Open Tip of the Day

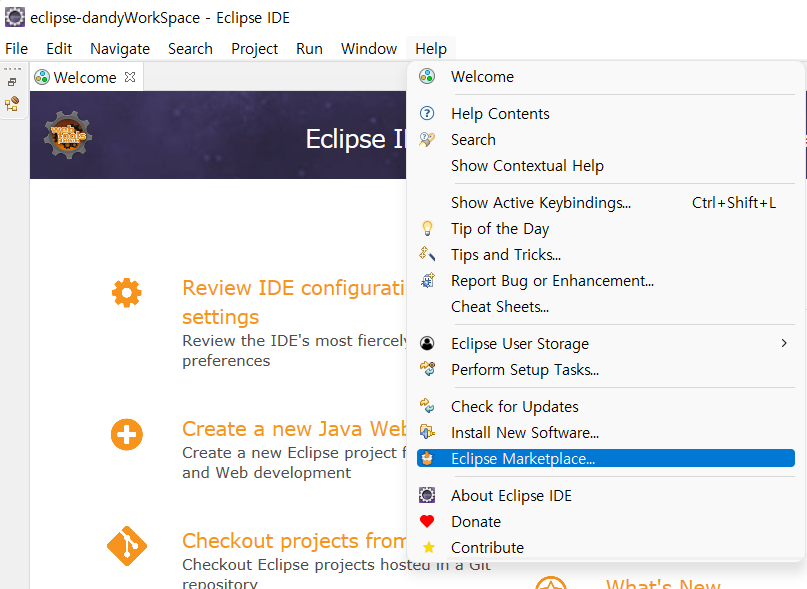[x=606, y=229]
